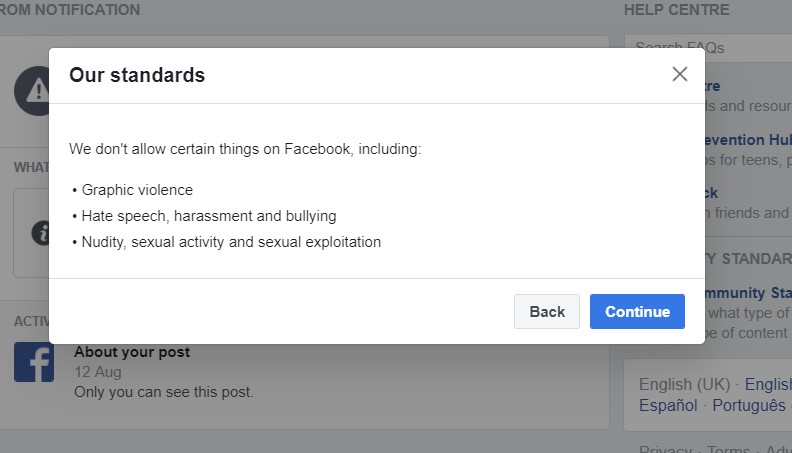Click the round info icon
This screenshot has width=792, height=453.
click(x=40, y=233)
